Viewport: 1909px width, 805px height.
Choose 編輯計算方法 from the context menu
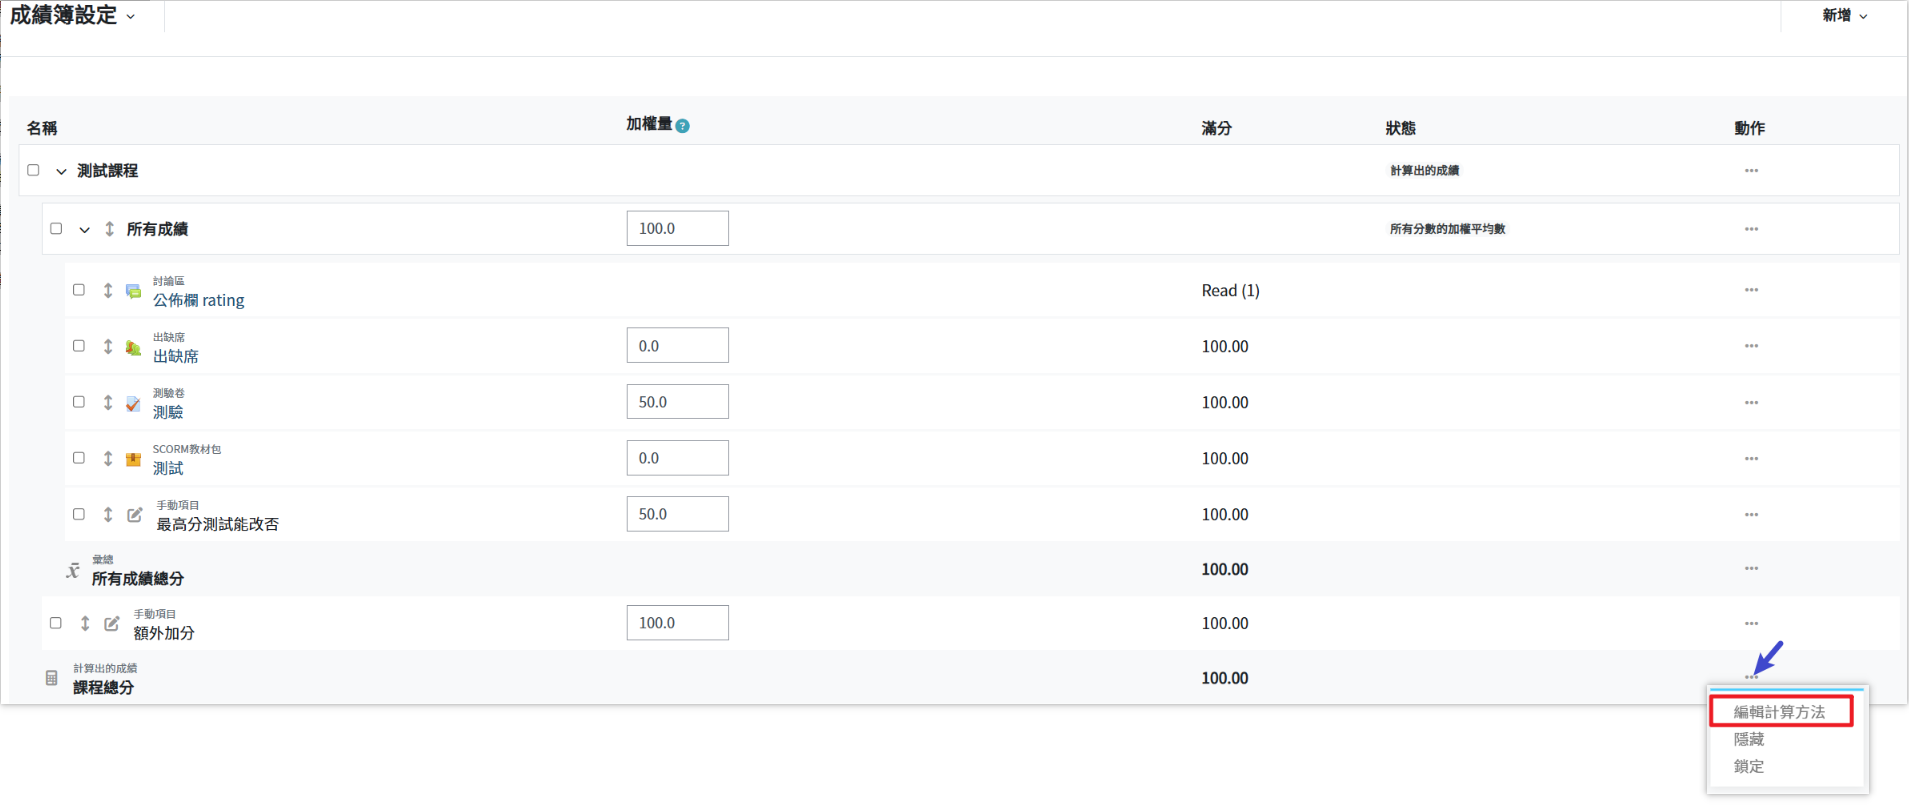pos(1779,712)
